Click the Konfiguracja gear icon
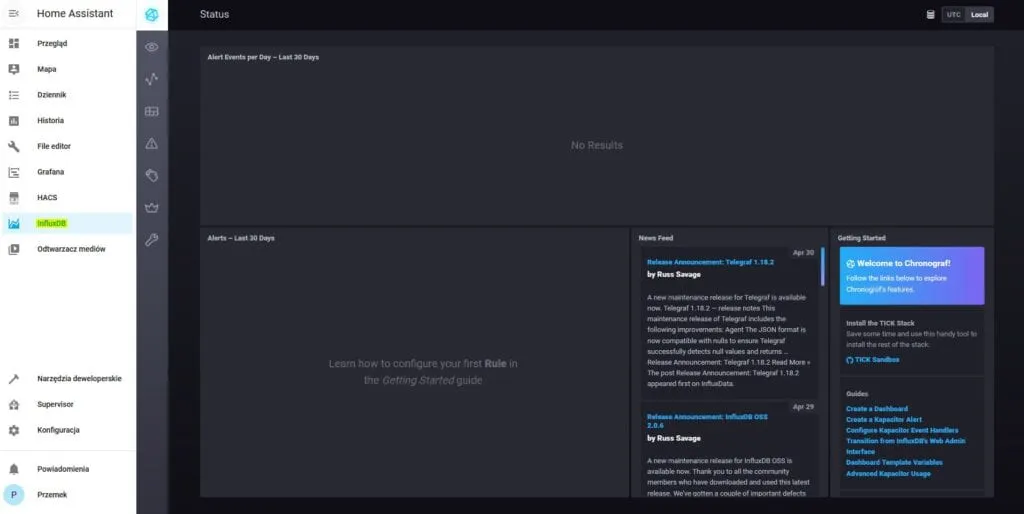1024x514 pixels. pos(14,430)
